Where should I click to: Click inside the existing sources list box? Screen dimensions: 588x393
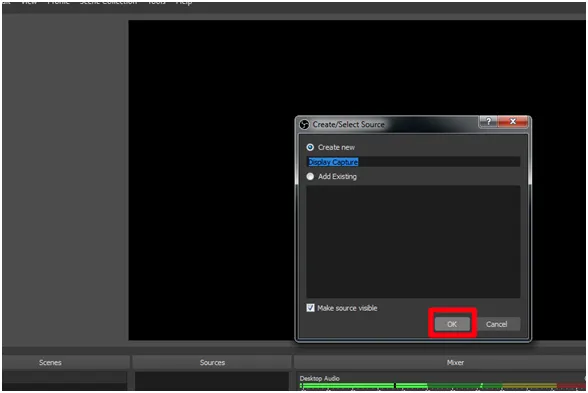click(x=413, y=242)
